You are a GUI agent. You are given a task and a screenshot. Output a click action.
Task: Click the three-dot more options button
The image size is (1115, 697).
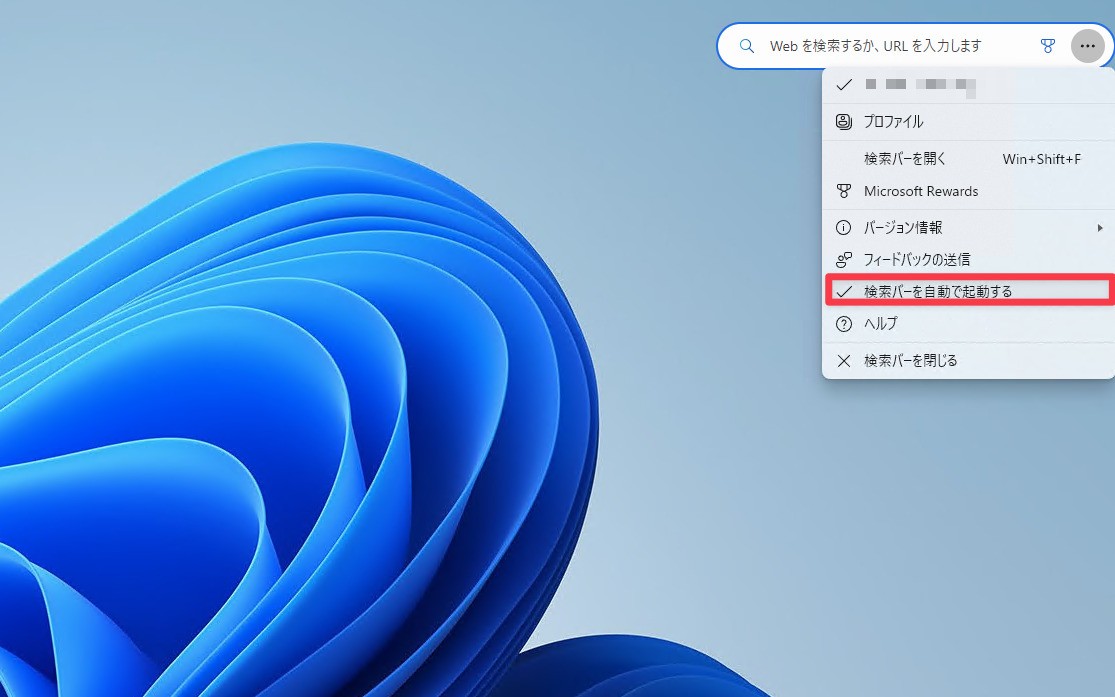(x=1087, y=46)
